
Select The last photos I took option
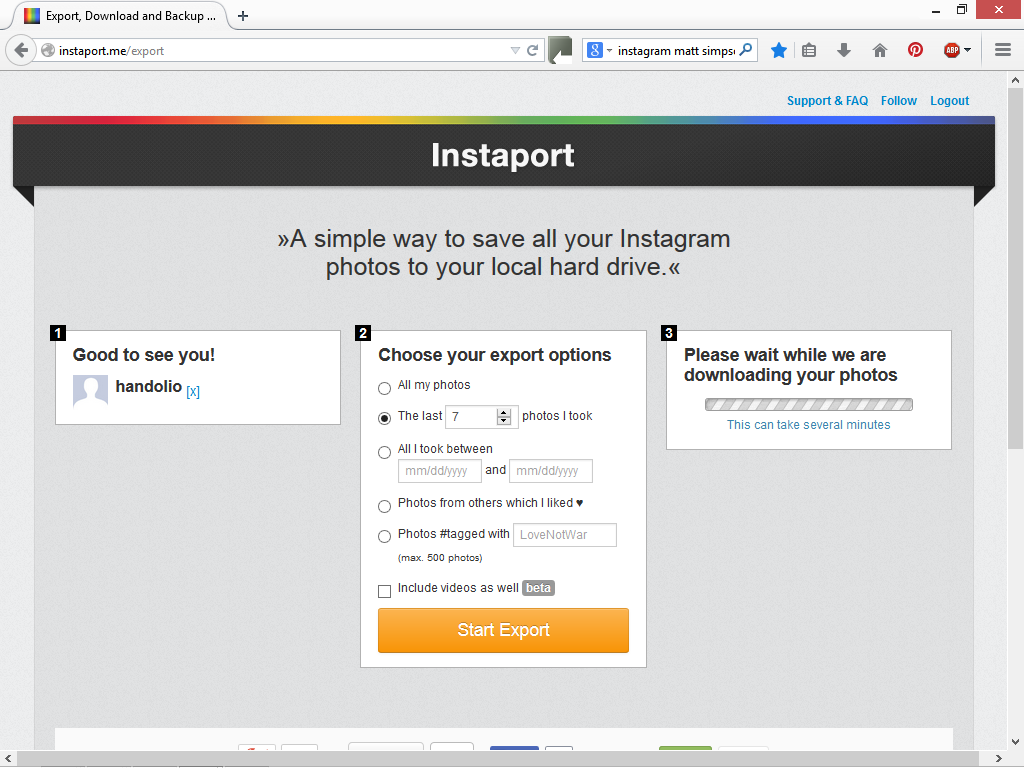tap(385, 418)
